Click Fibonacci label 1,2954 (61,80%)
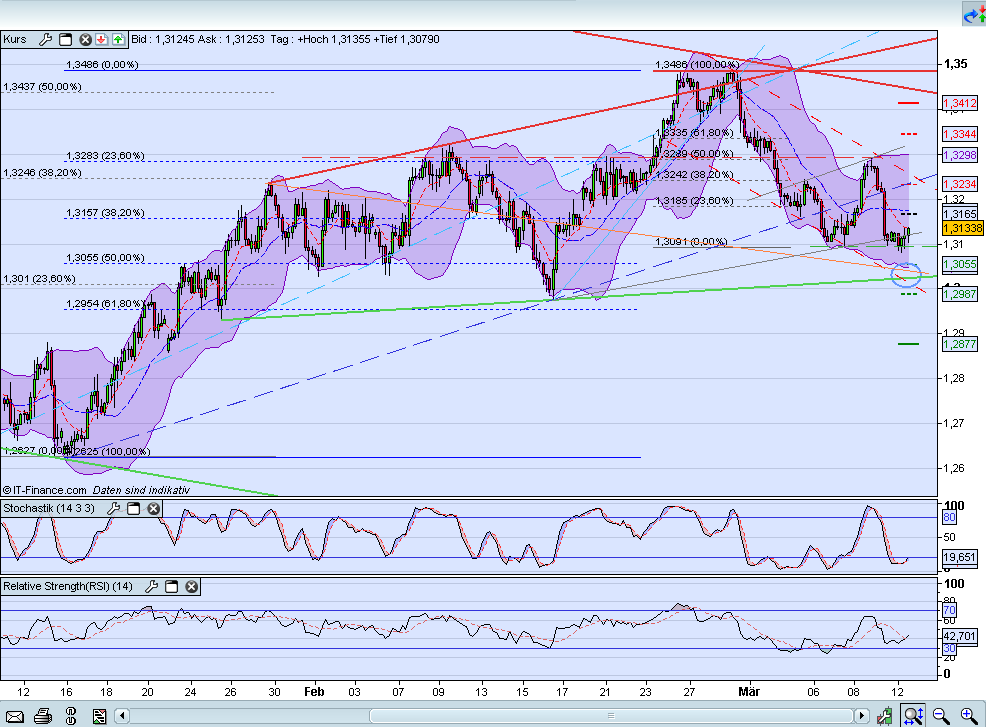986x727 pixels. [x=105, y=304]
